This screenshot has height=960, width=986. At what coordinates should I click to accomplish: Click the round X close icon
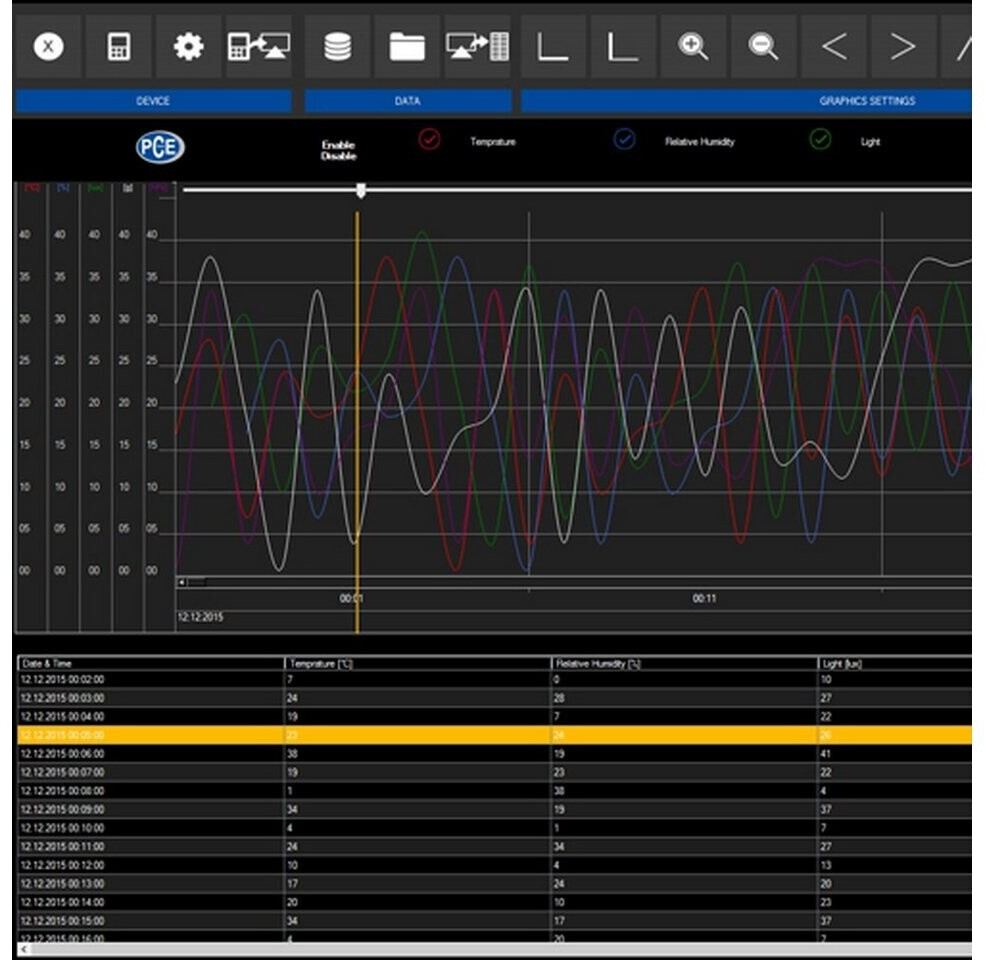point(49,47)
